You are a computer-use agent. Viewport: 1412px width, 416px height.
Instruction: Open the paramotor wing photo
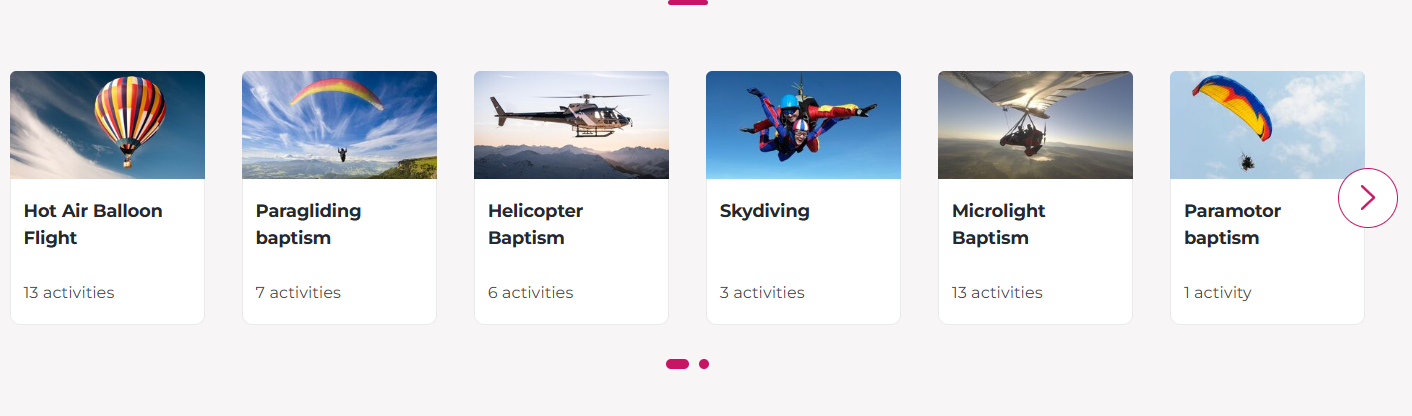[1267, 125]
